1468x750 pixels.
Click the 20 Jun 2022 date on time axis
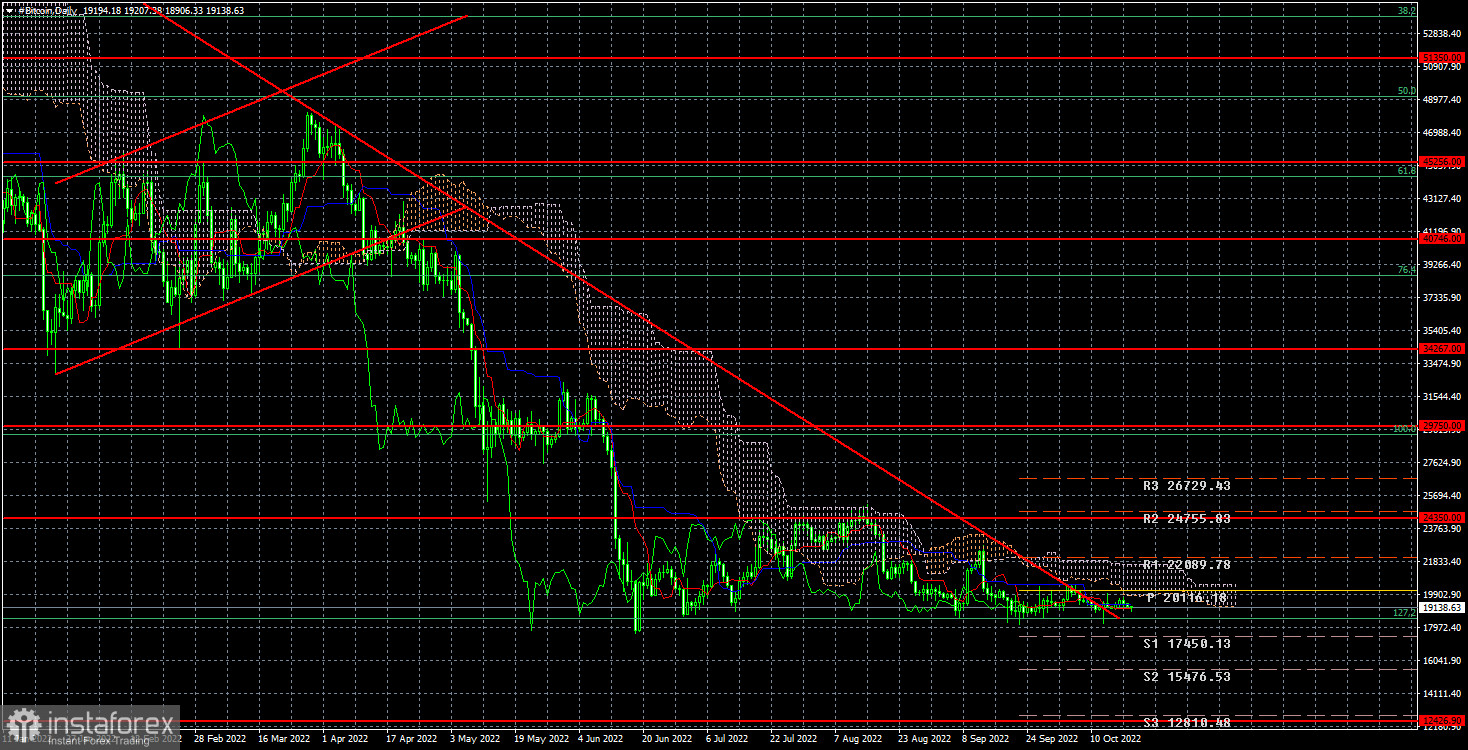pos(668,740)
